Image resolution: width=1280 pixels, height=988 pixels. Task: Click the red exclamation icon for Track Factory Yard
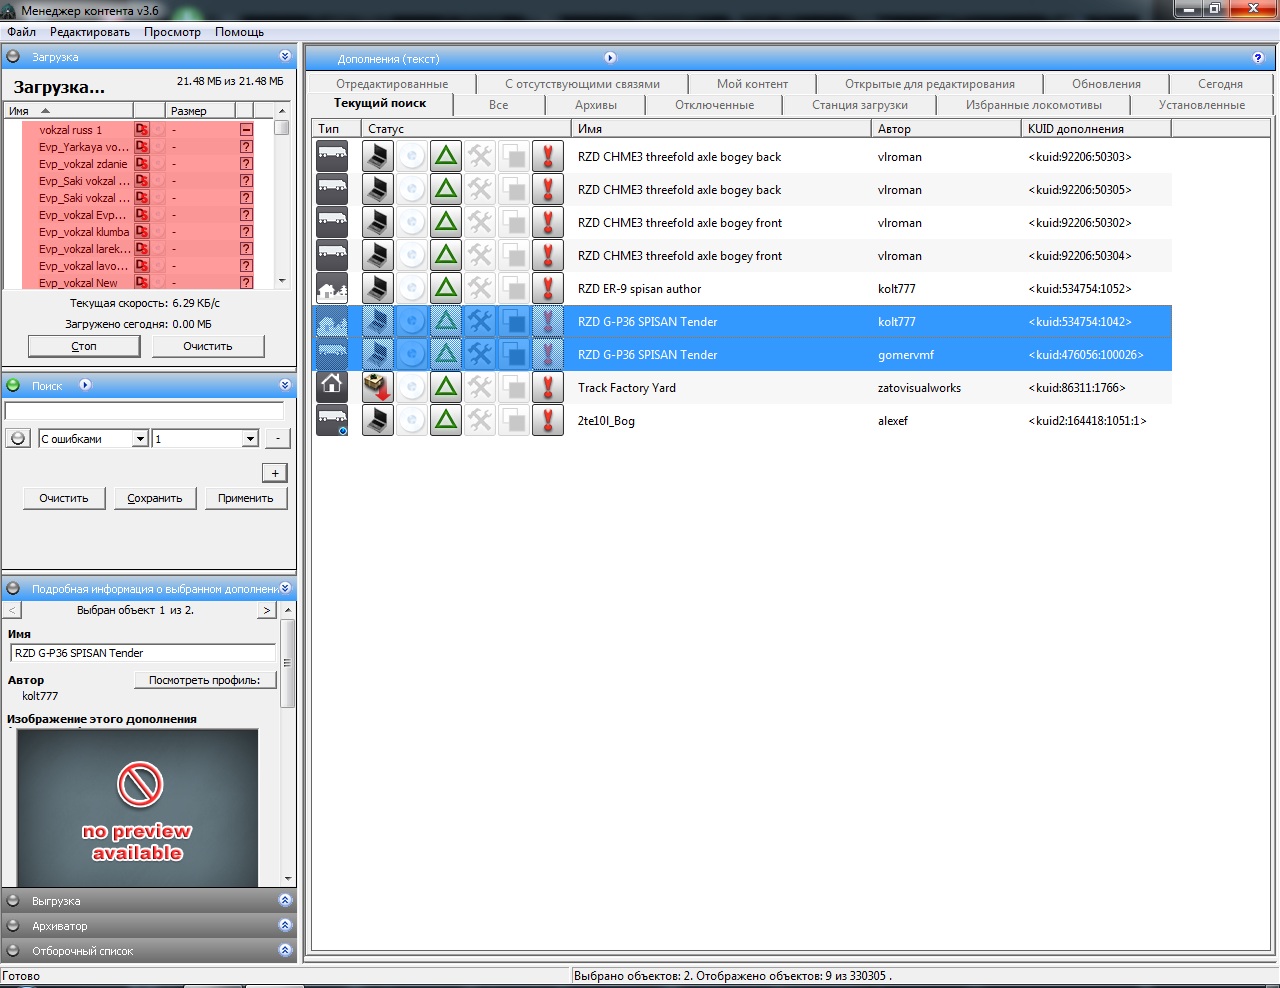[547, 387]
